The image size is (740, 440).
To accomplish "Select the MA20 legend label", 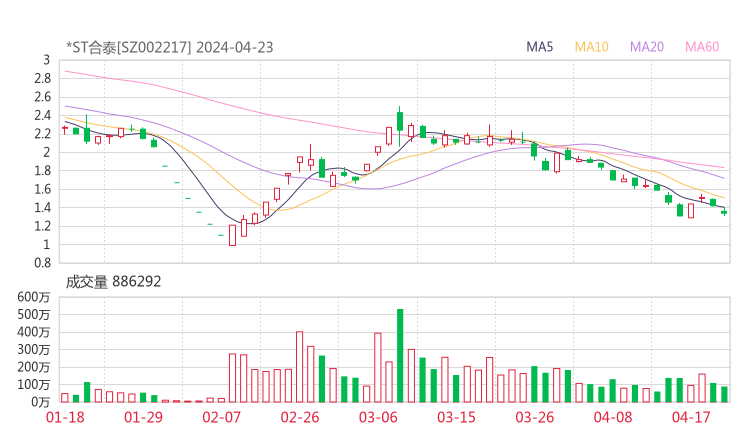I will (x=647, y=47).
